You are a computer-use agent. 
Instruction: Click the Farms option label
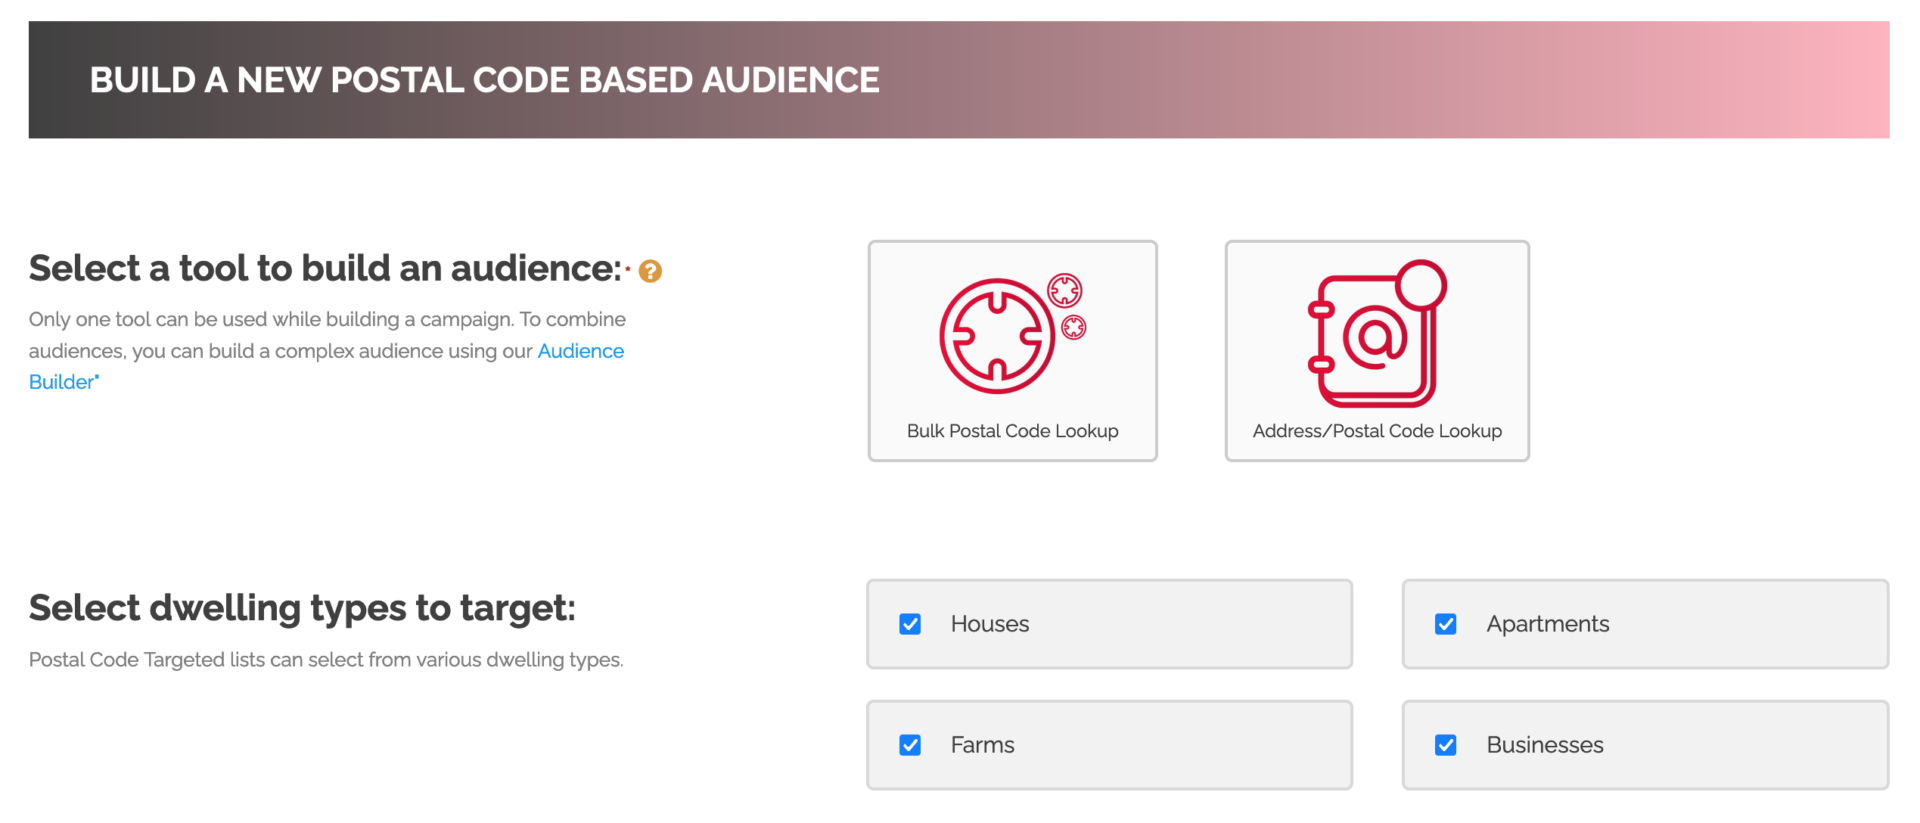coord(982,745)
